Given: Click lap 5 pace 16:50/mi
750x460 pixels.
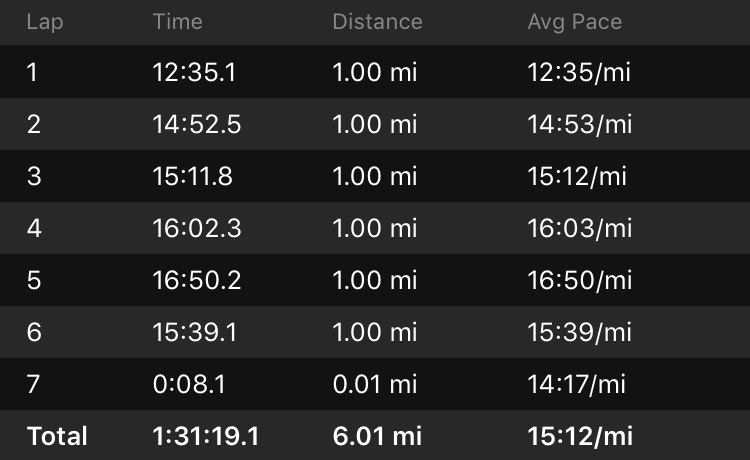Looking at the screenshot, I should 579,281.
